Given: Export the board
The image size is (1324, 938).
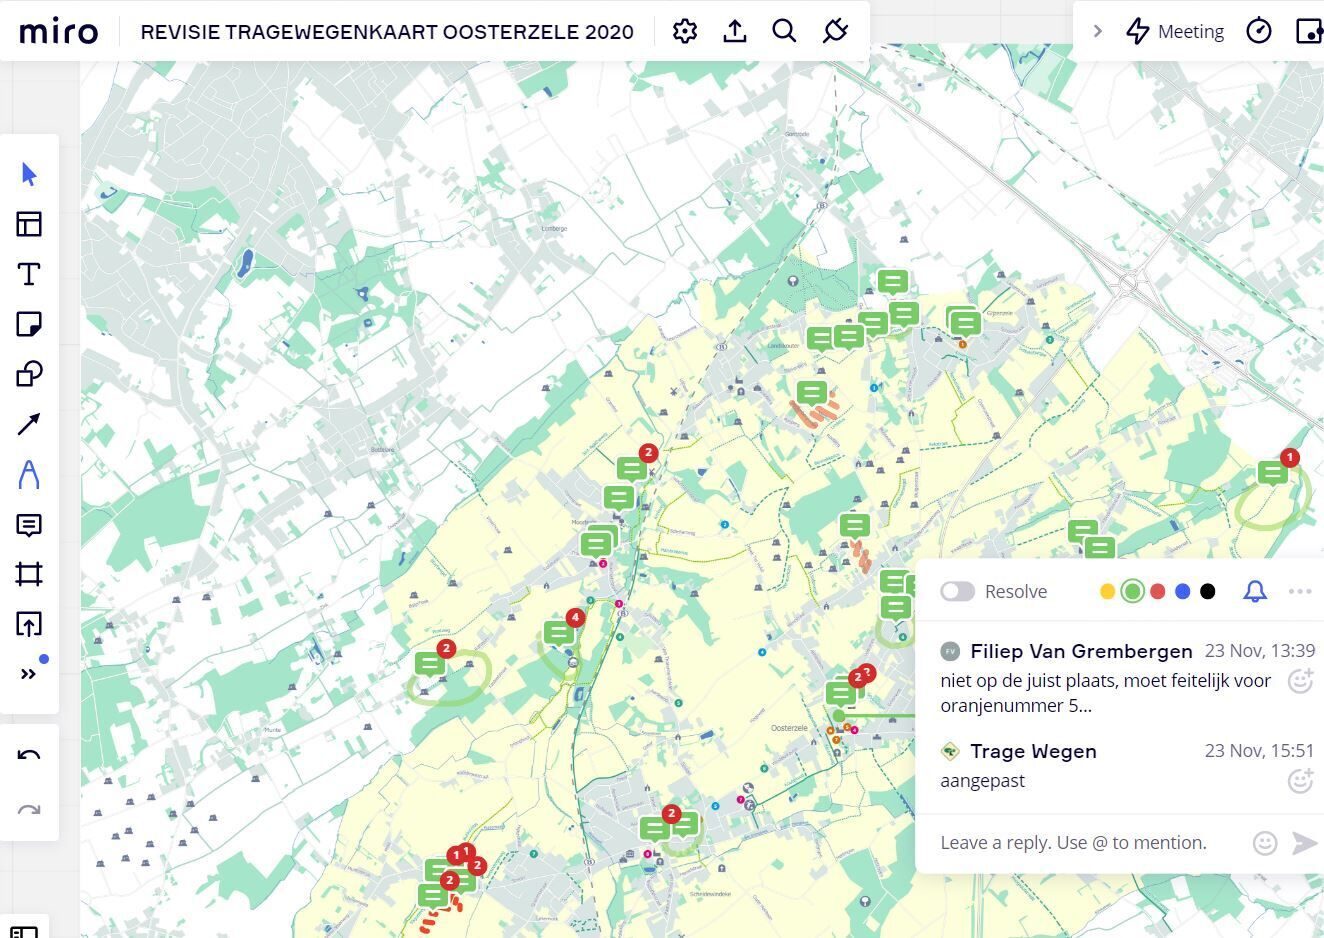Looking at the screenshot, I should coord(735,31).
